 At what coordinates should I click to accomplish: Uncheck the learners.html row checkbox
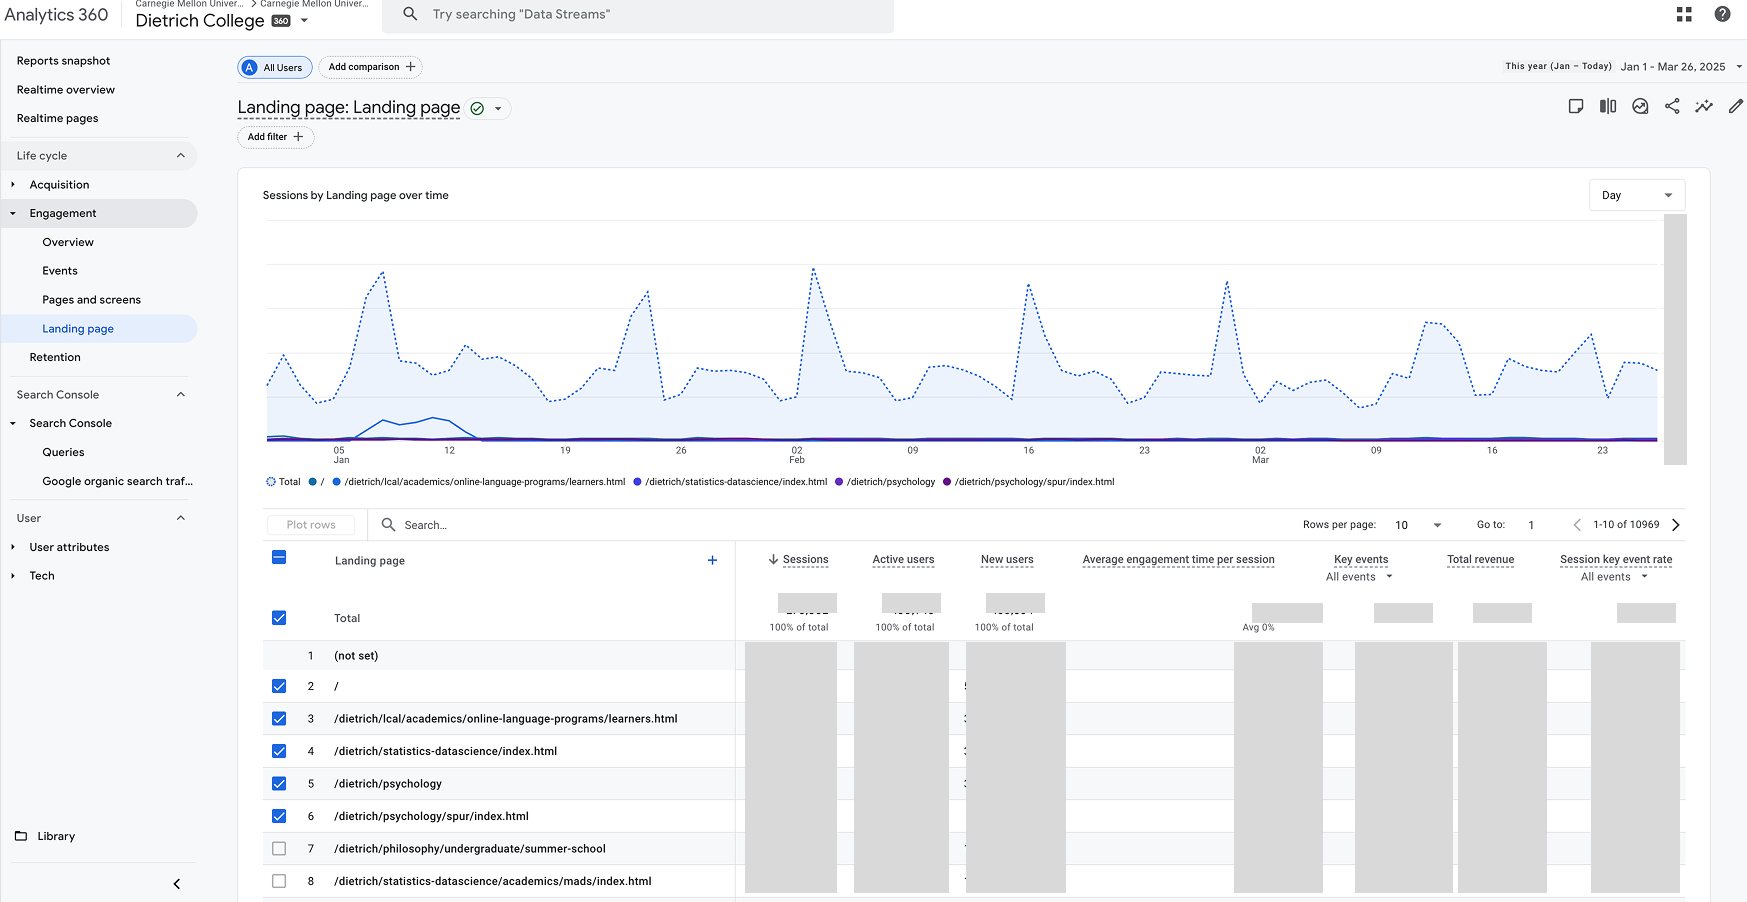(x=279, y=718)
